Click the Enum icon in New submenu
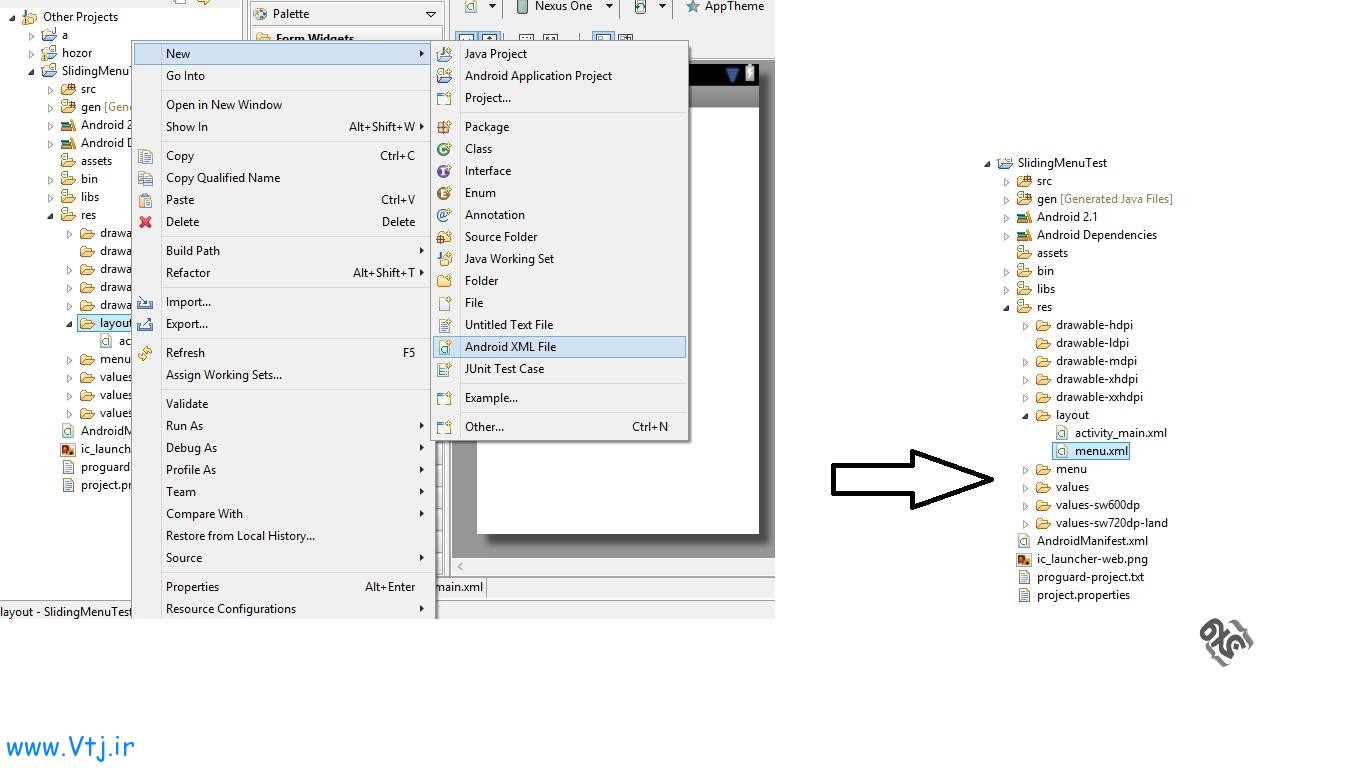The width and height of the screenshot is (1366, 768). (445, 193)
